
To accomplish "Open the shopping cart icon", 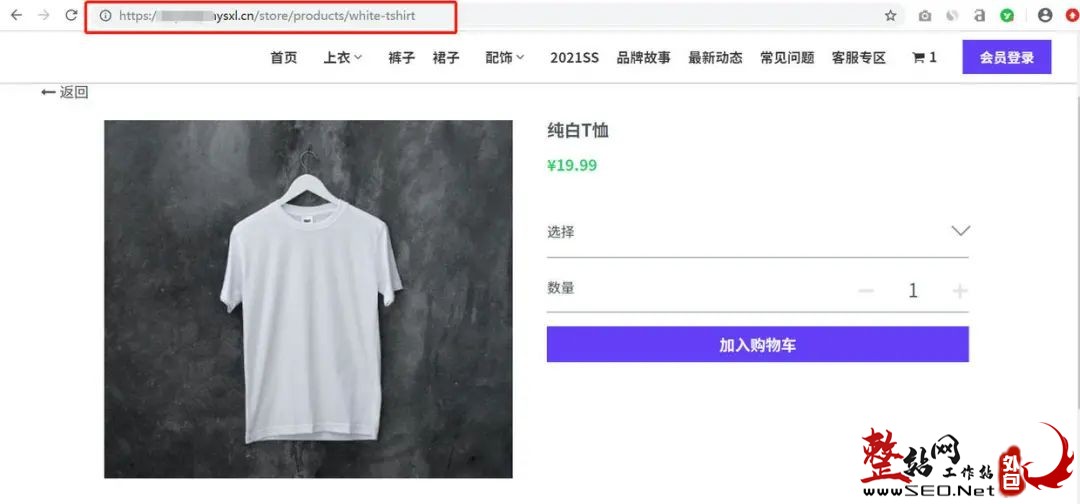I will click(917, 58).
